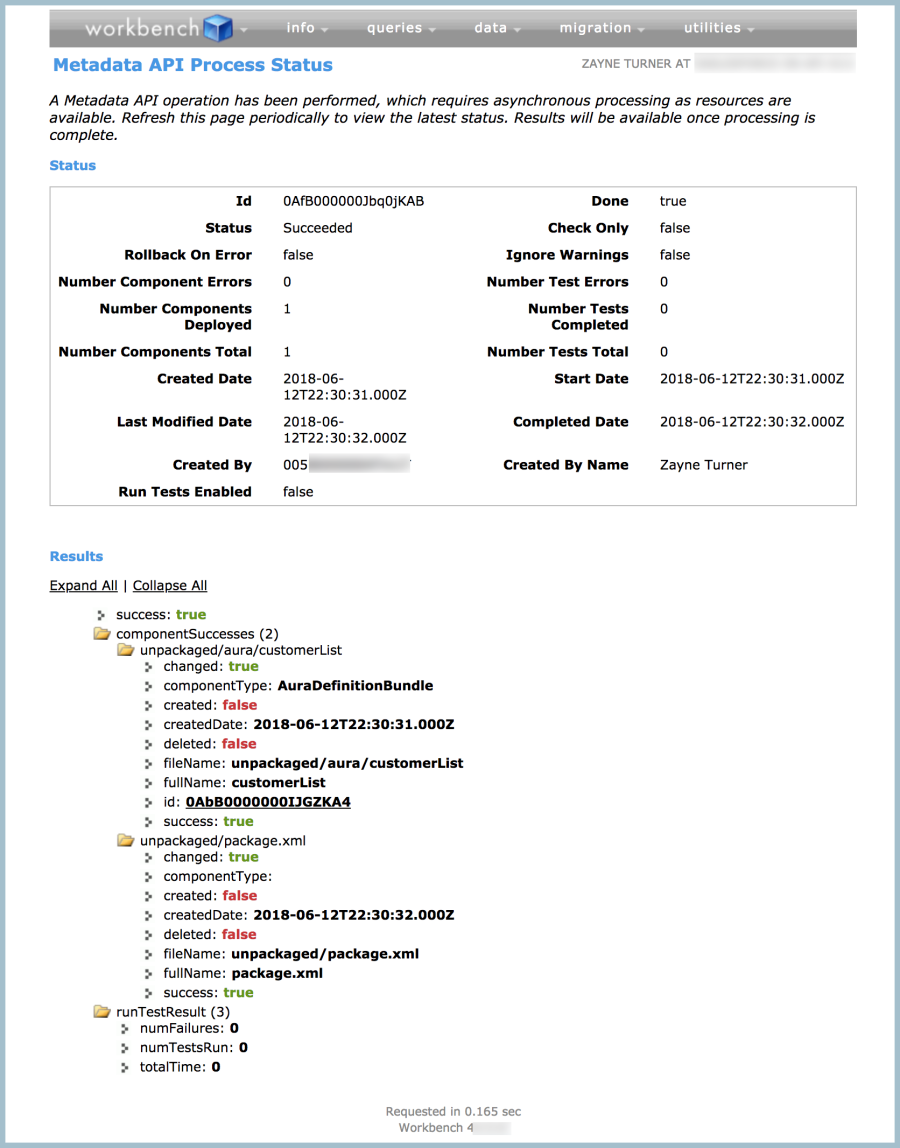Open the data dropdown menu

click(x=497, y=28)
